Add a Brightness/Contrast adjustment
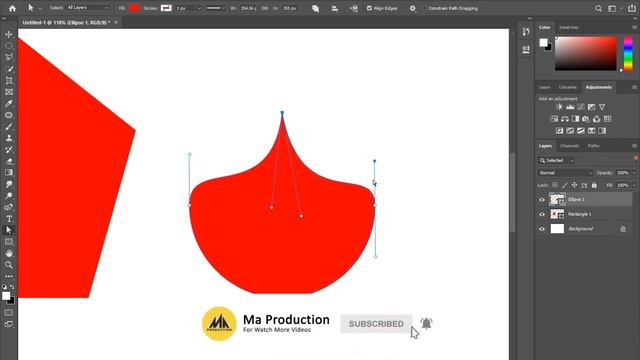The width and height of the screenshot is (640, 360). point(560,107)
